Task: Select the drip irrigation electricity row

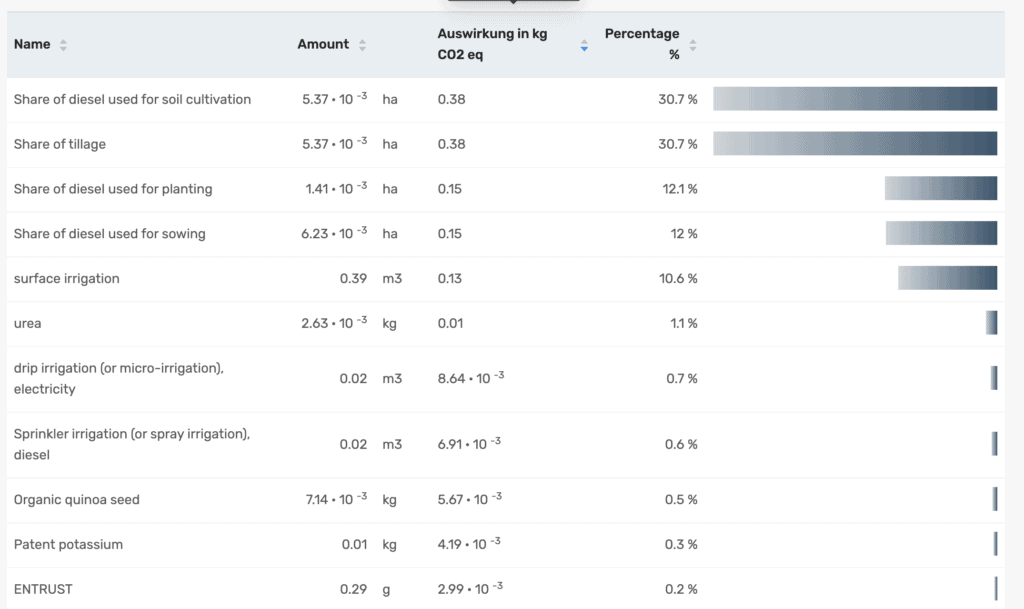Action: coord(118,378)
